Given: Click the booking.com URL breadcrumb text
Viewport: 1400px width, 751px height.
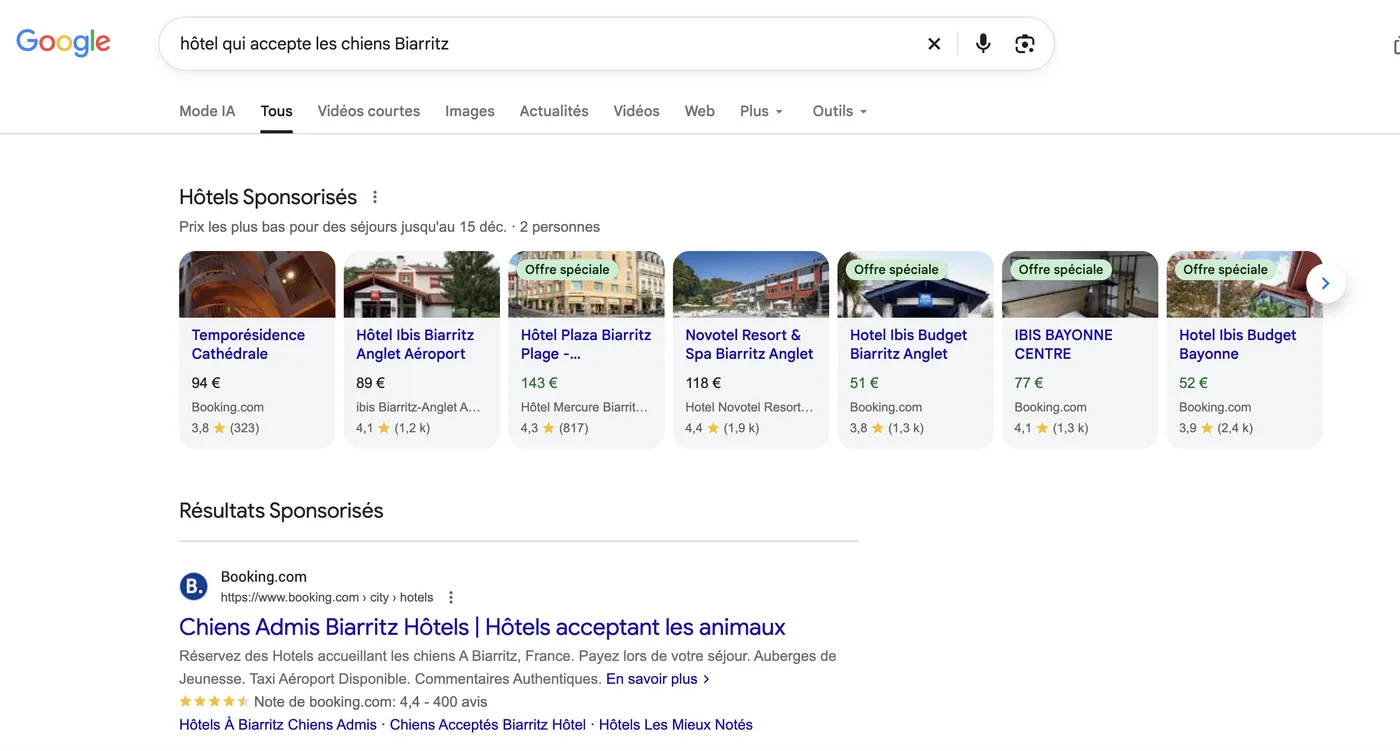Looking at the screenshot, I should point(327,597).
